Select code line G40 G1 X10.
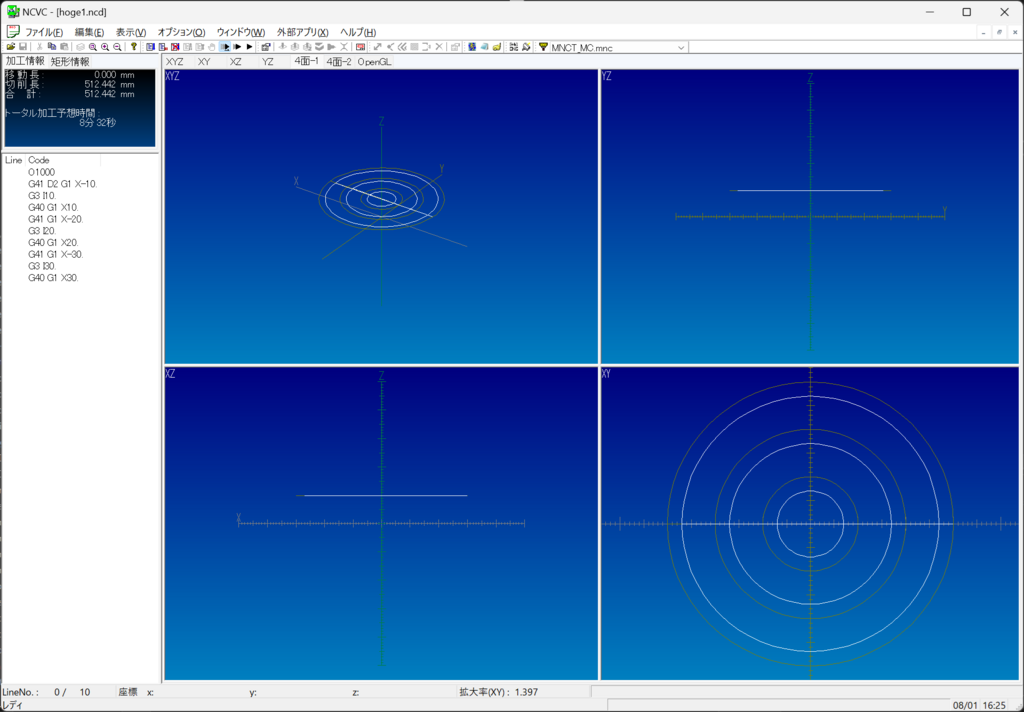This screenshot has width=1024, height=712. [x=54, y=208]
